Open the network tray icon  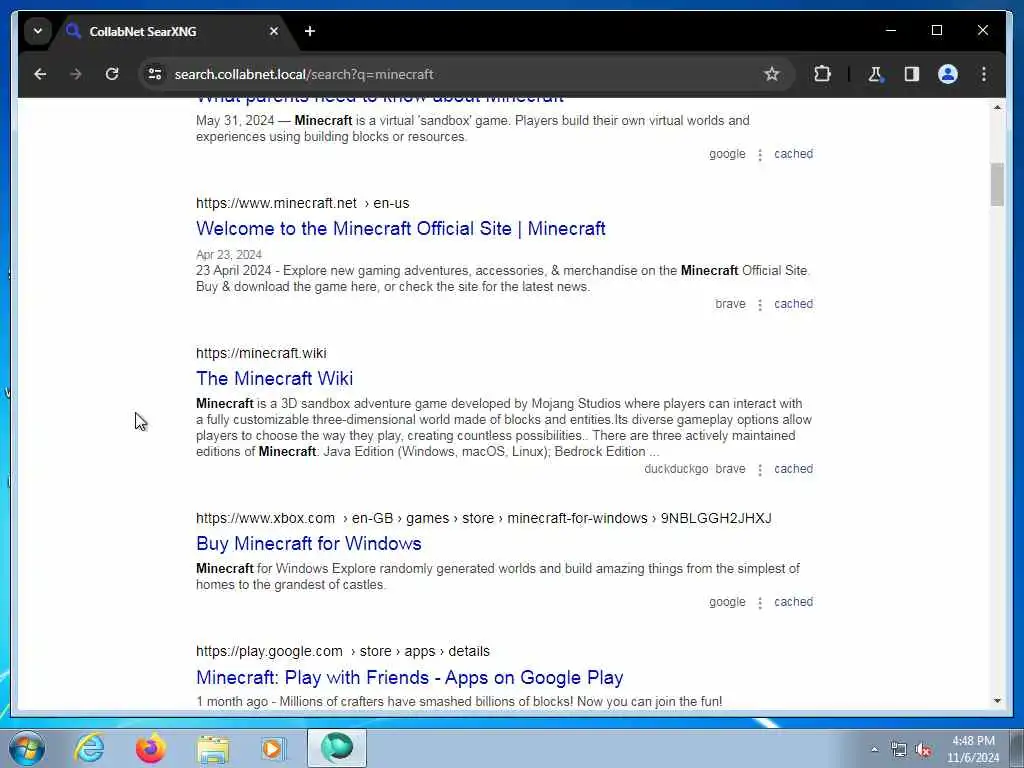(899, 750)
